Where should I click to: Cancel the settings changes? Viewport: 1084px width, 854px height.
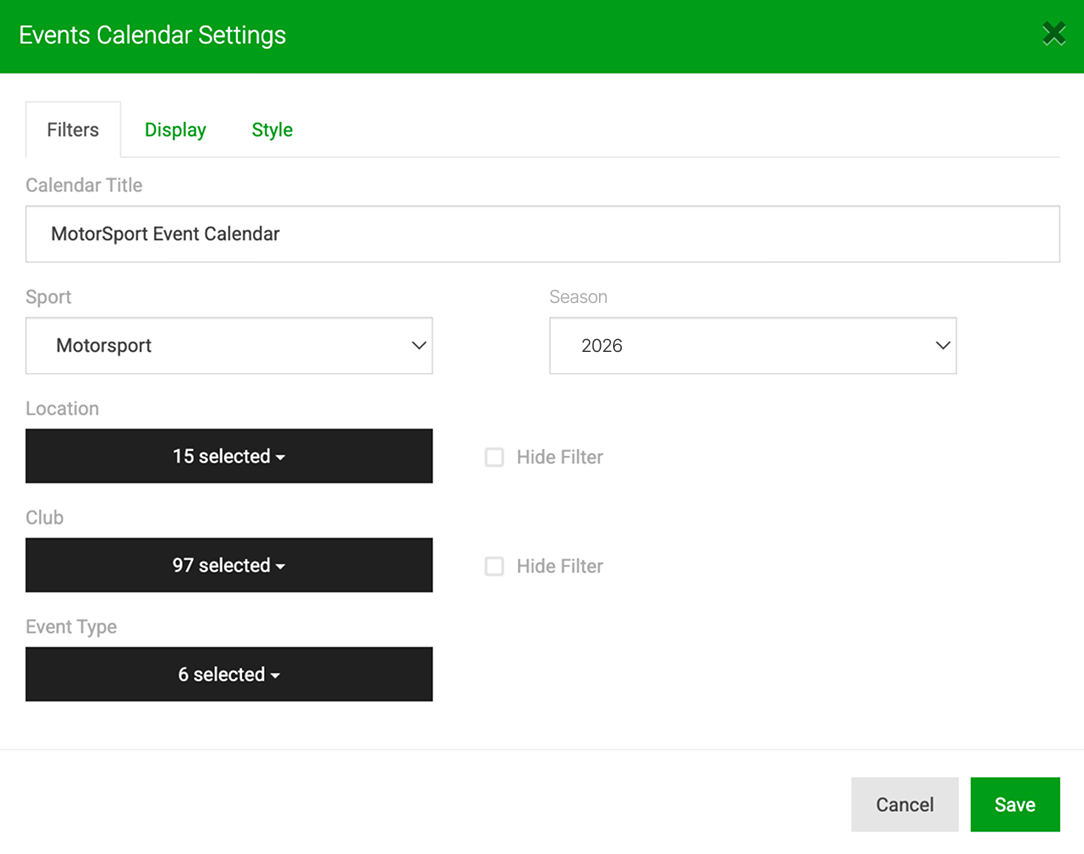pos(904,804)
